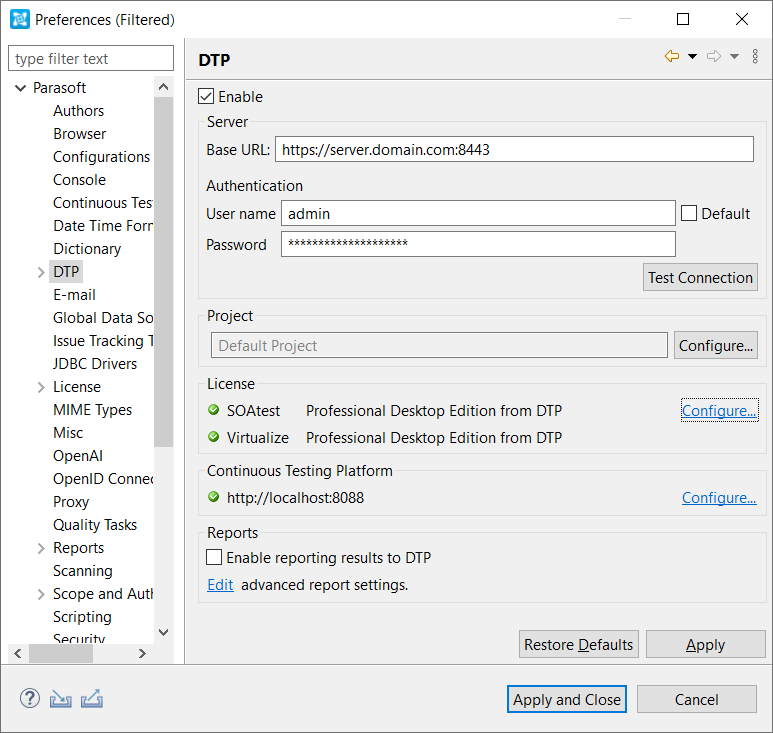Open the back history dropdown arrow

[692, 56]
